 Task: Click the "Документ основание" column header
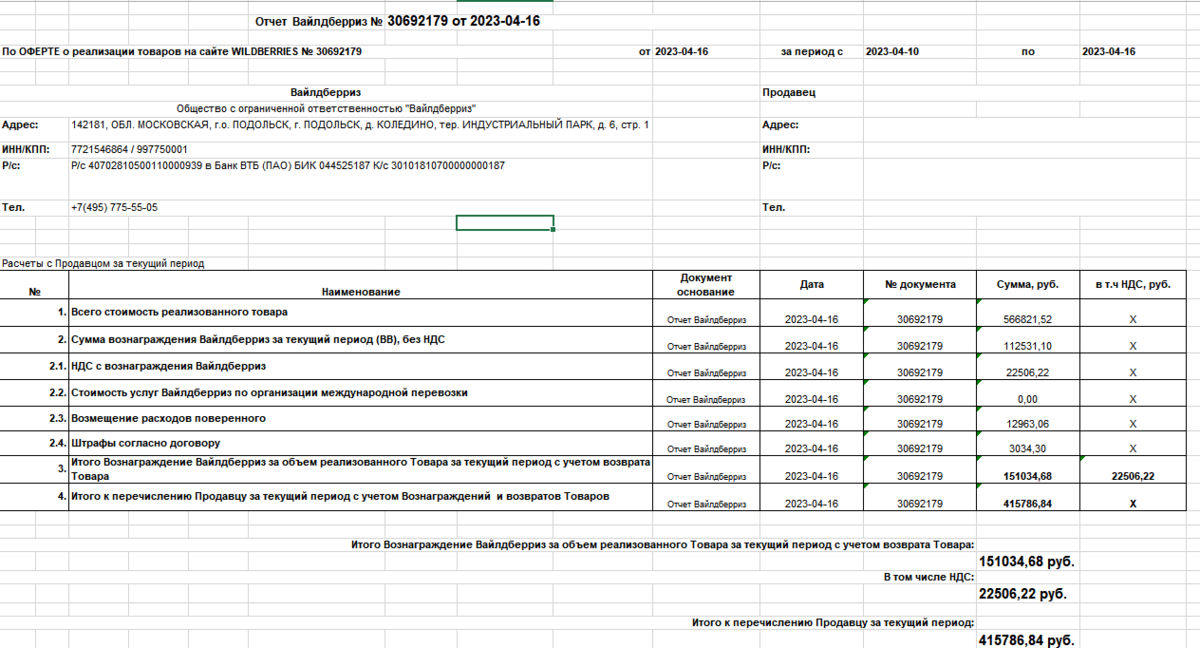click(x=706, y=285)
